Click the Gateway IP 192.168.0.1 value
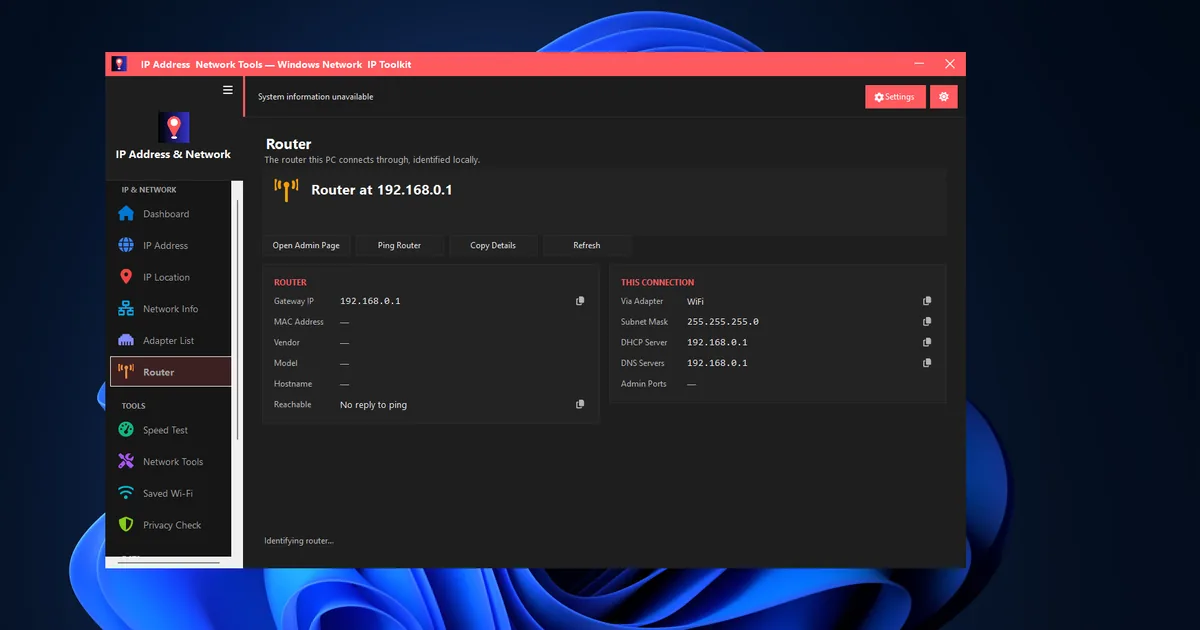The width and height of the screenshot is (1200, 630). [370, 301]
